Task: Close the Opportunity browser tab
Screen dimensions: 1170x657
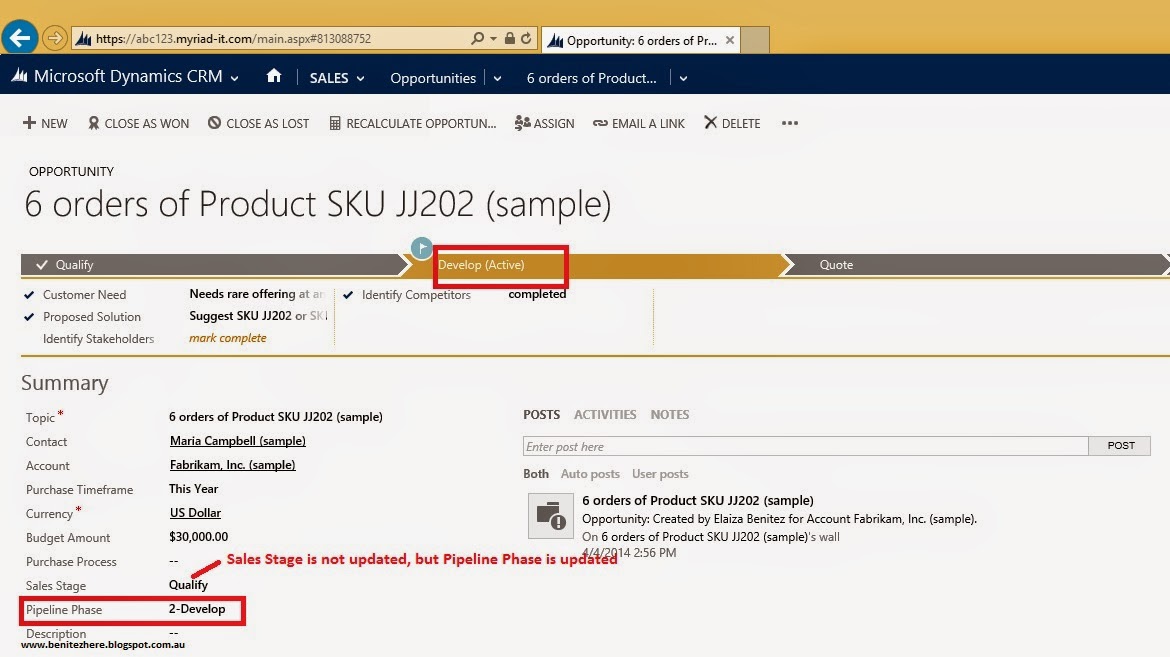Action: point(730,40)
